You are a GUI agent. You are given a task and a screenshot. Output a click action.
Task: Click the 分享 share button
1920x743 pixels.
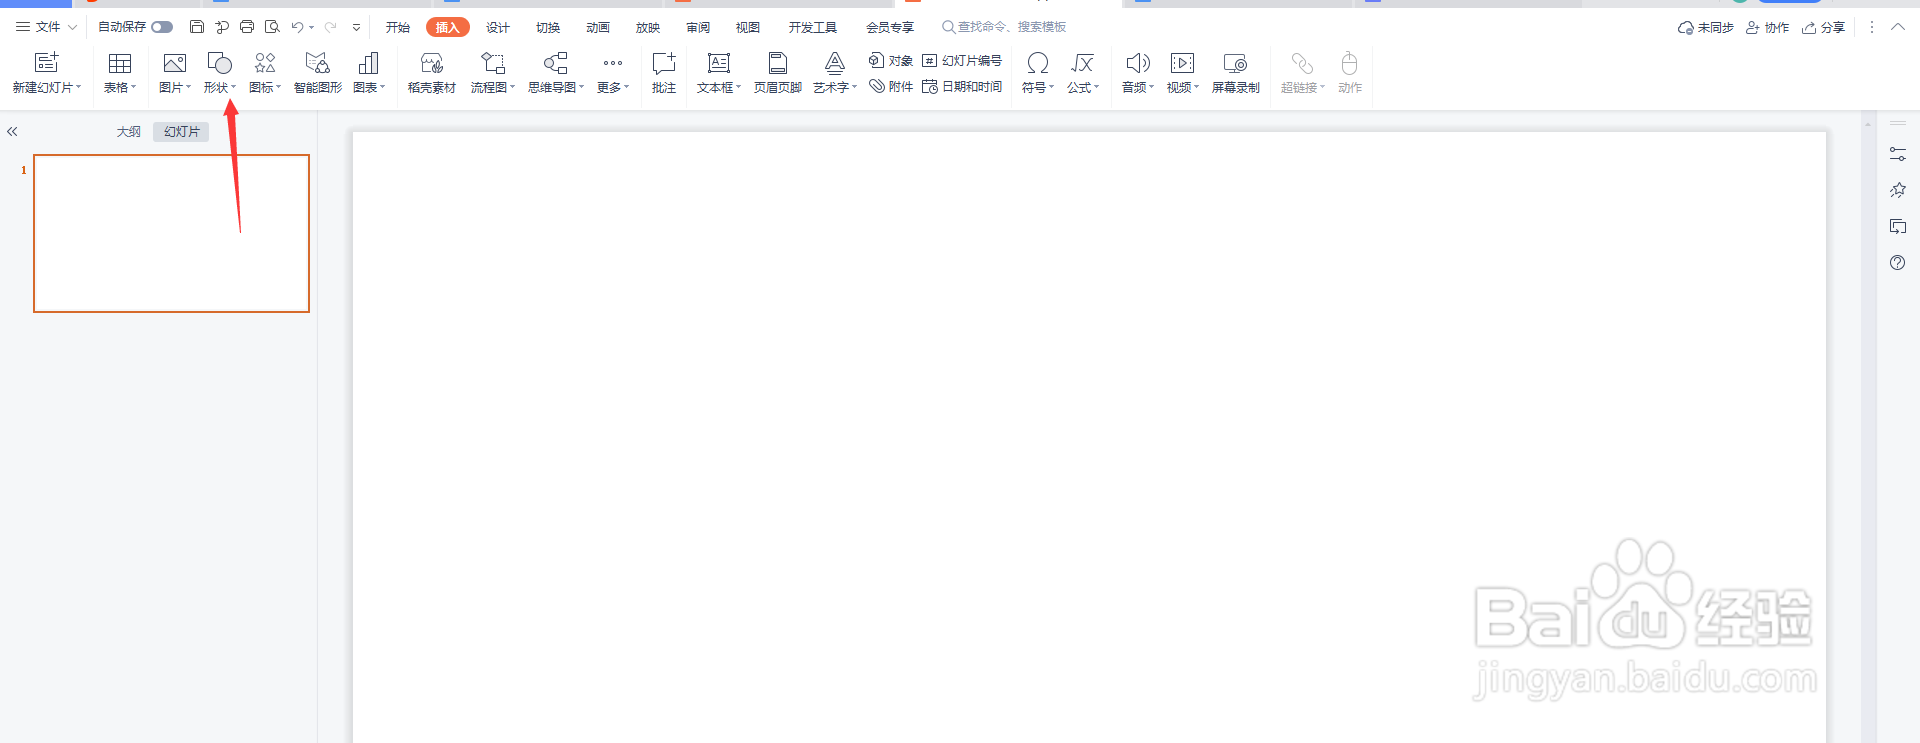(x=1824, y=27)
